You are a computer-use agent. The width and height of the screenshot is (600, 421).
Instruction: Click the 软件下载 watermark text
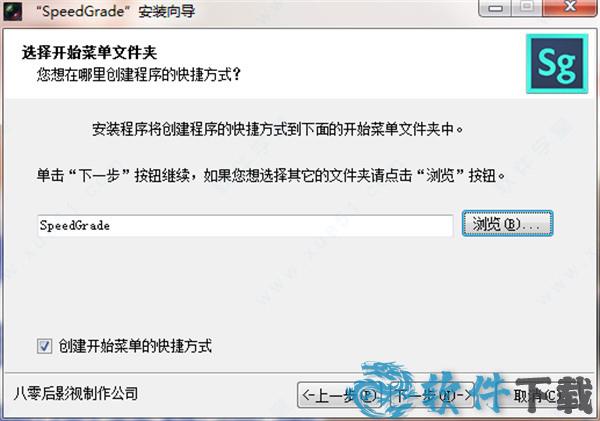pyautogui.click(x=509, y=394)
